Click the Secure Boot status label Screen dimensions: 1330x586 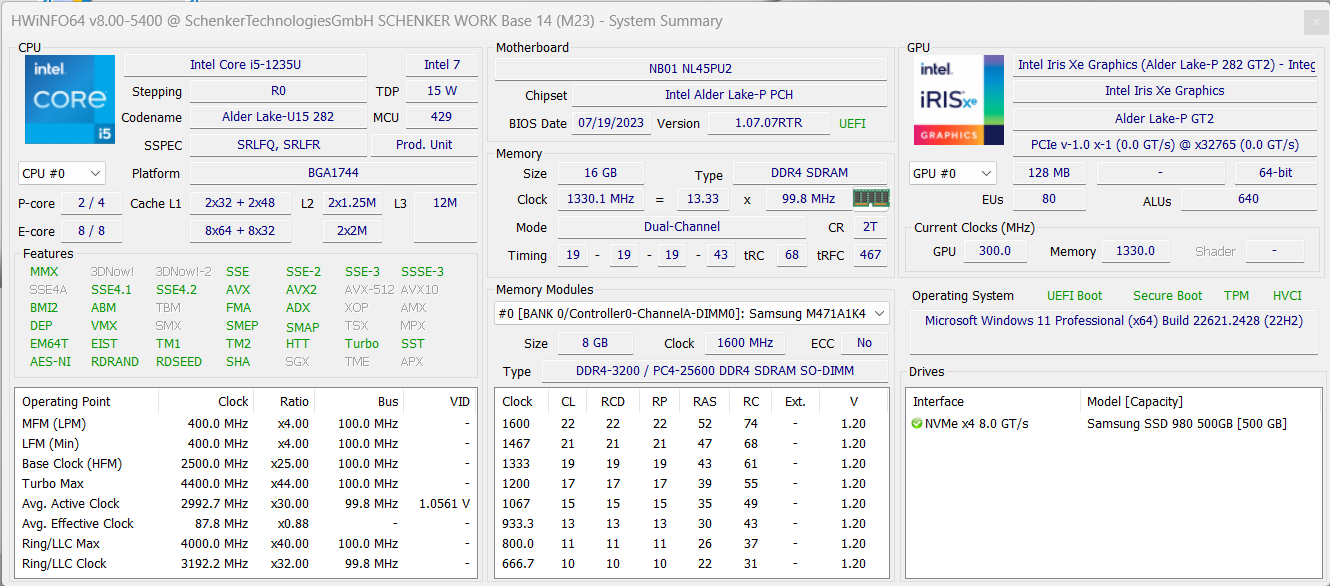[x=1167, y=296]
